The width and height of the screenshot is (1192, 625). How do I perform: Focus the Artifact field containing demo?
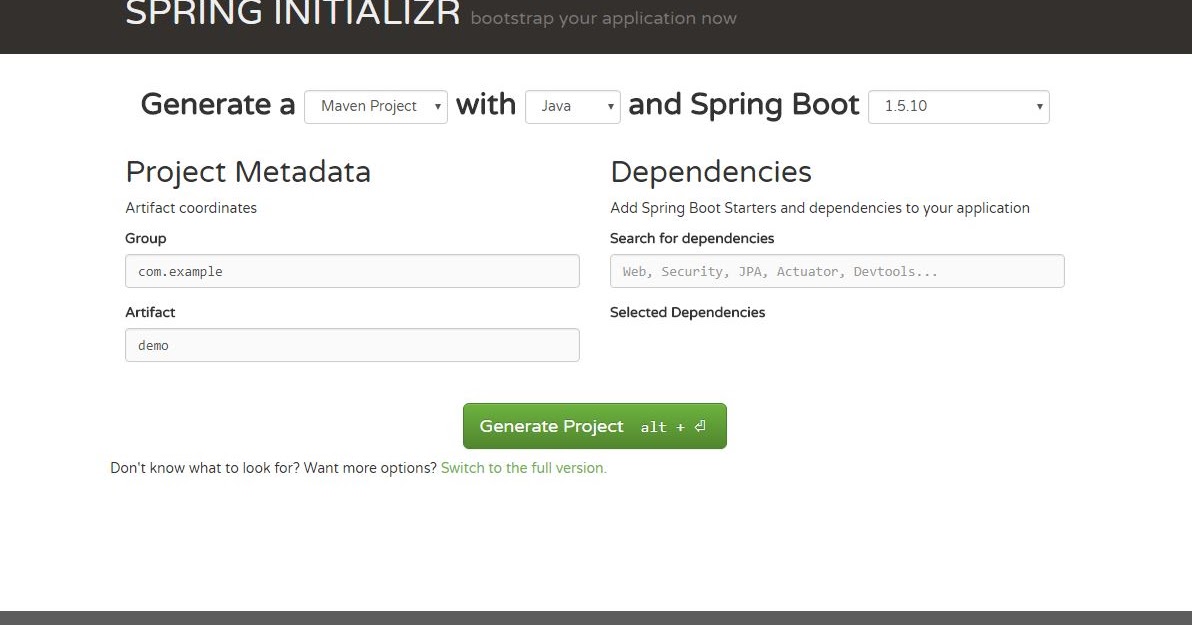point(352,345)
